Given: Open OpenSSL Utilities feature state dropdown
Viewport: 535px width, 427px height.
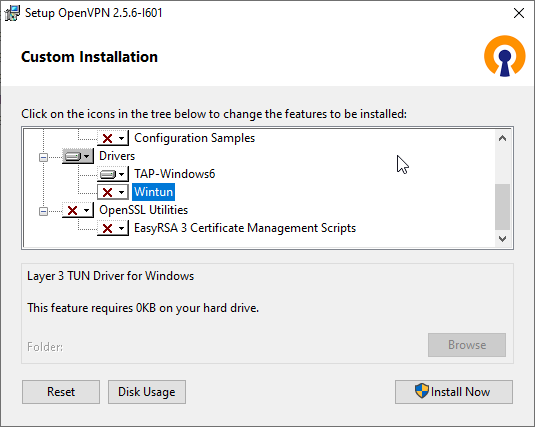Looking at the screenshot, I should [x=78, y=210].
